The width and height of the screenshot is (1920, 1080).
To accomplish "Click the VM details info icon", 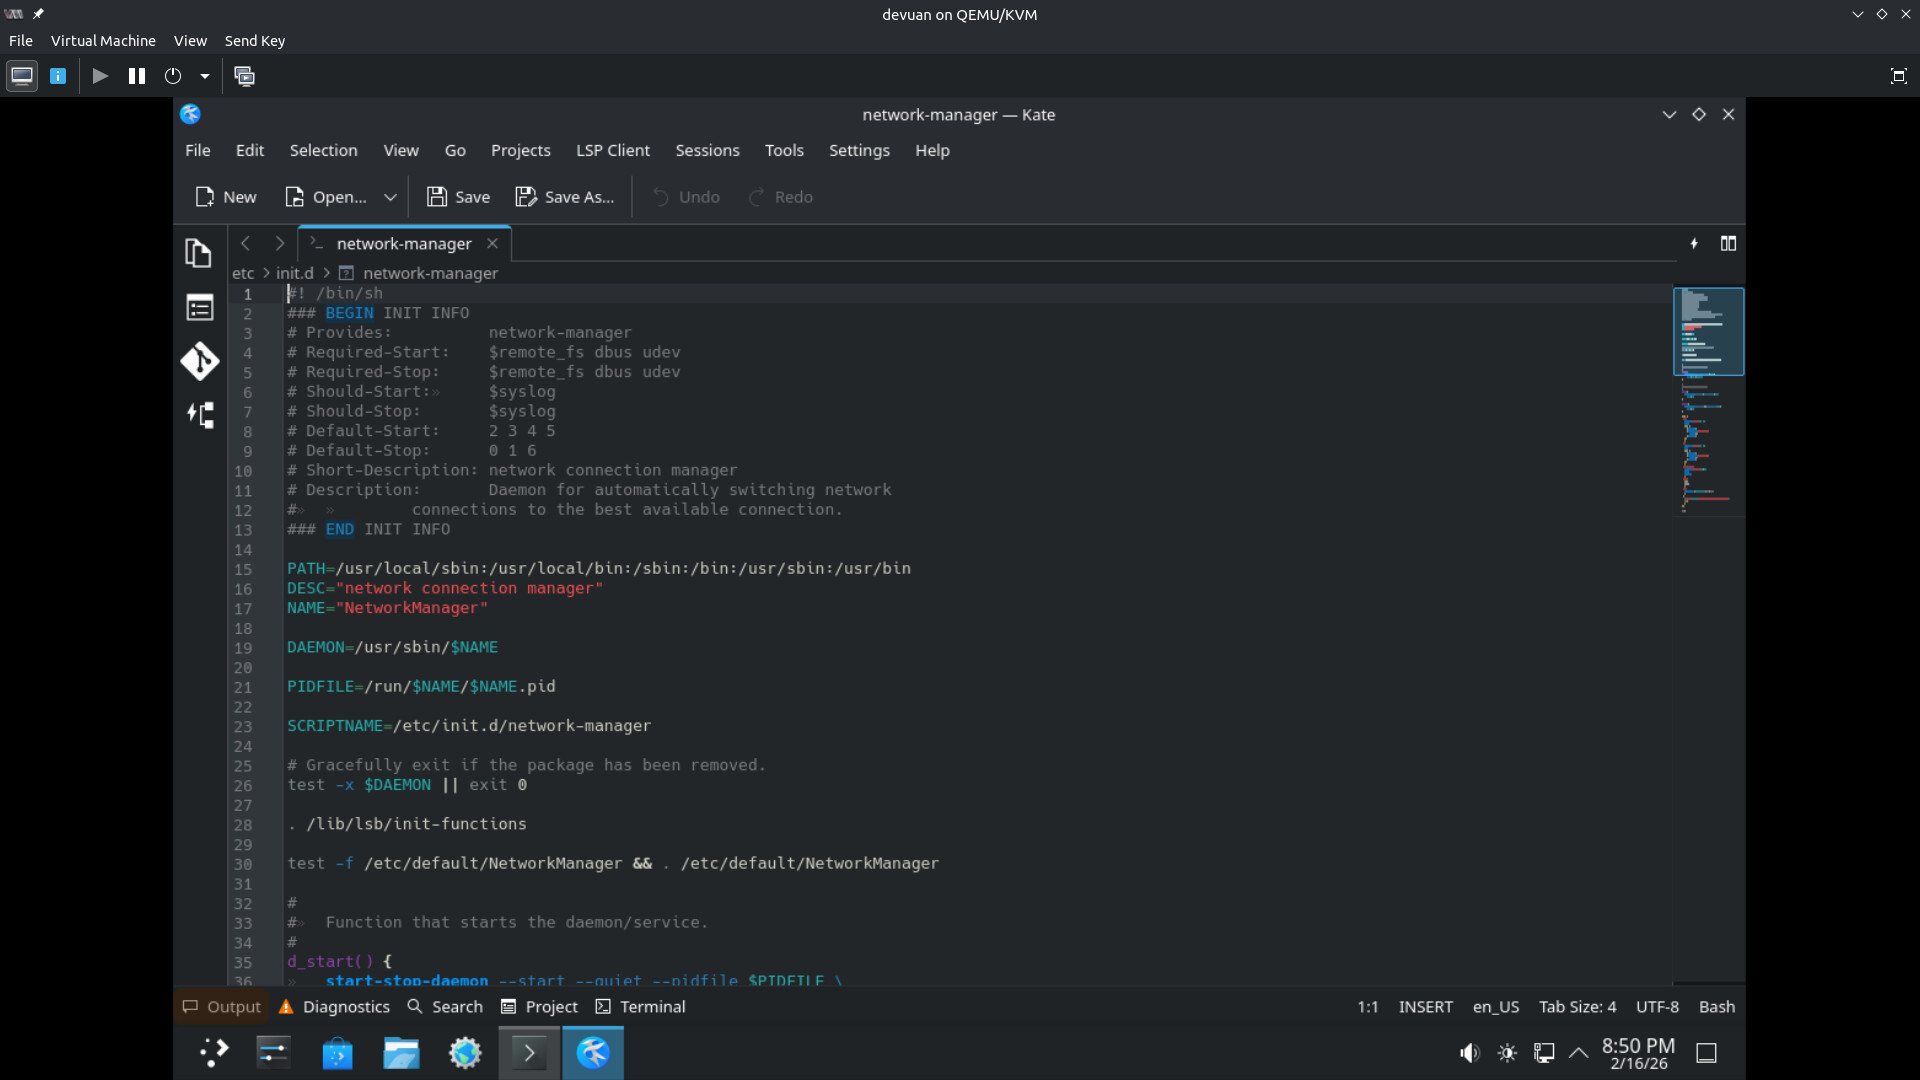I will 58,76.
